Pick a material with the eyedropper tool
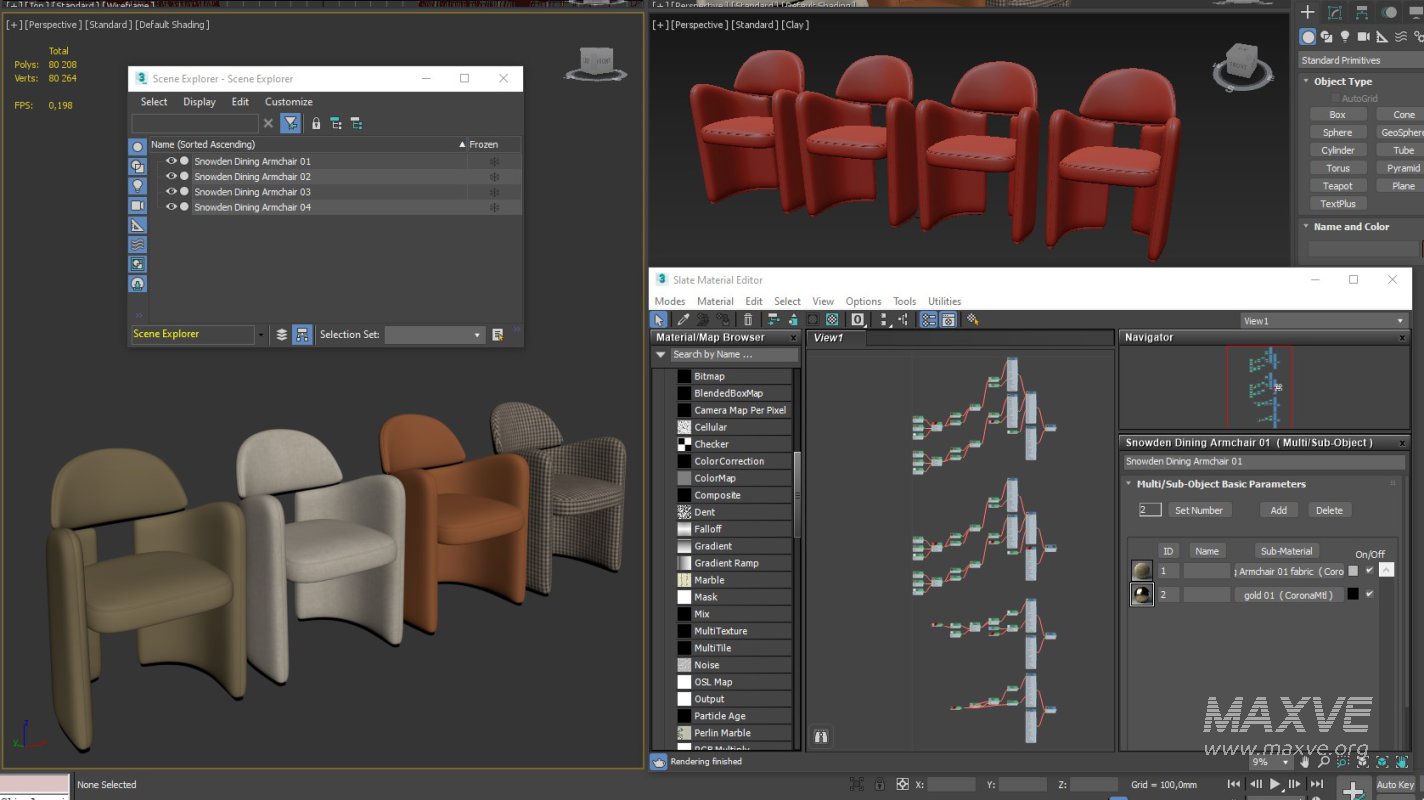This screenshot has width=1424, height=800. (x=682, y=319)
